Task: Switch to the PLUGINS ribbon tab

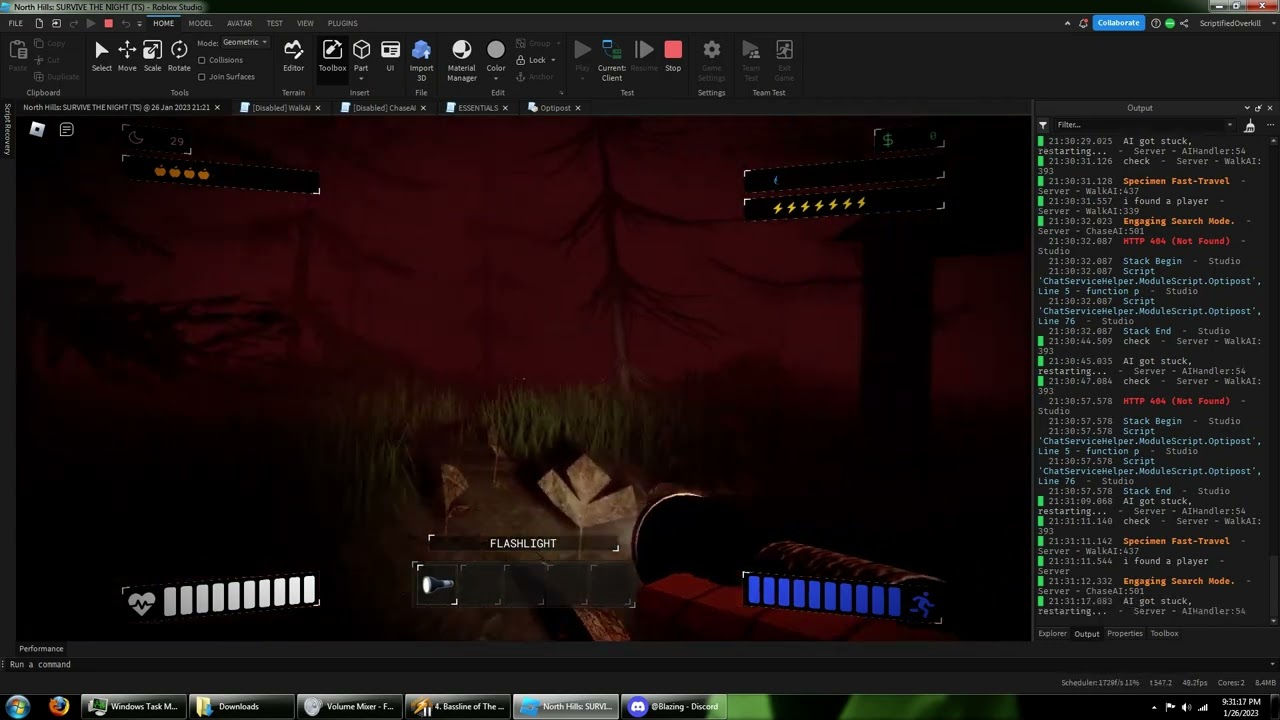Action: pyautogui.click(x=343, y=23)
